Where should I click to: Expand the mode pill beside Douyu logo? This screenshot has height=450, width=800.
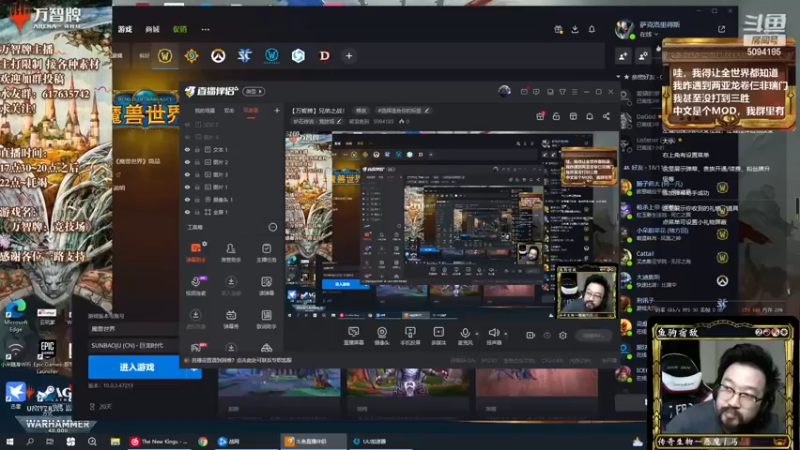click(x=254, y=91)
